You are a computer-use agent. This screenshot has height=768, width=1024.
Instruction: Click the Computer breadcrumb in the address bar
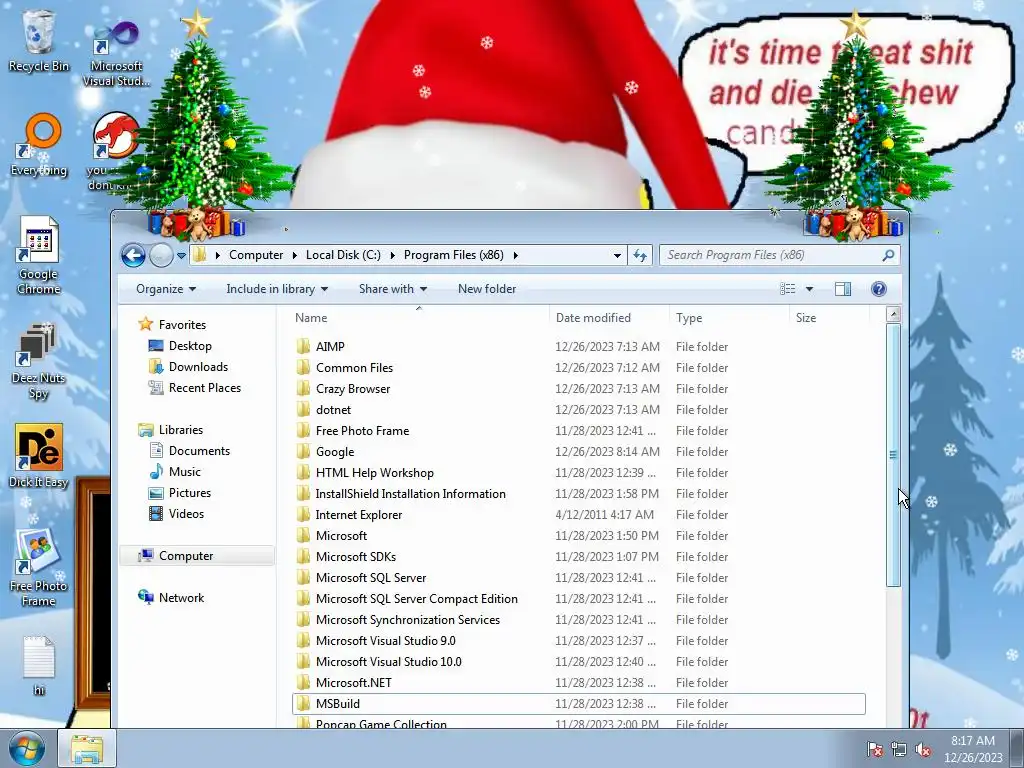click(x=256, y=255)
